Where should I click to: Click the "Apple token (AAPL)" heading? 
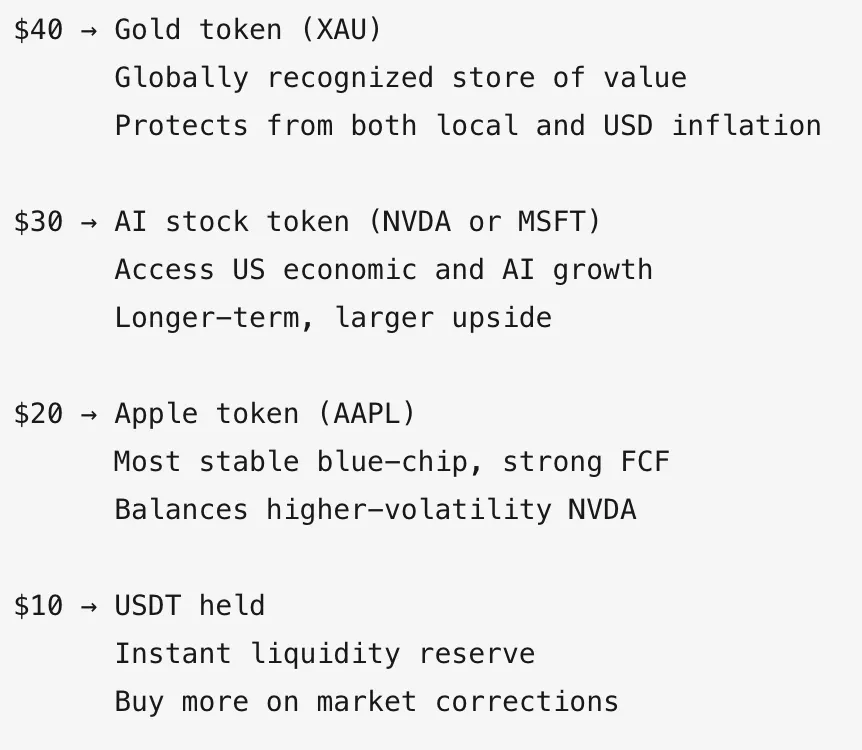[x=264, y=414]
